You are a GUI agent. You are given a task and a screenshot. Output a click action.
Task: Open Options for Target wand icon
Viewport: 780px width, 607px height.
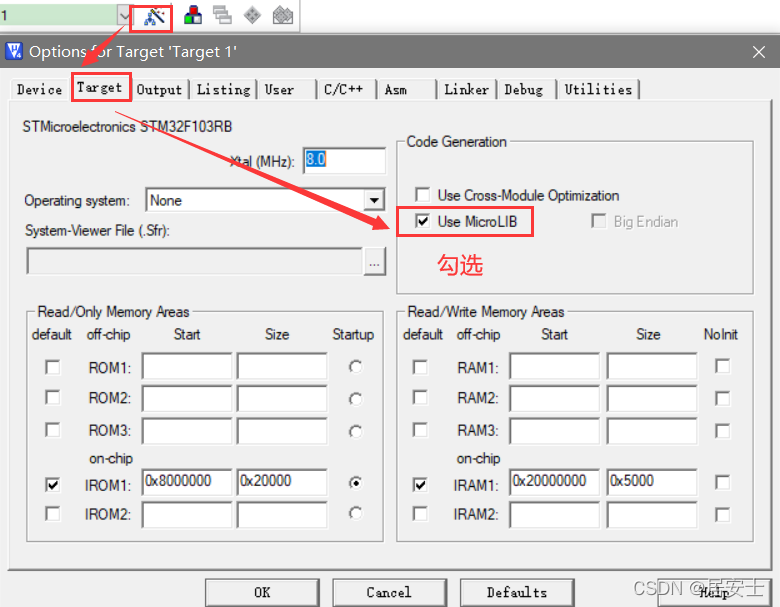pos(154,17)
